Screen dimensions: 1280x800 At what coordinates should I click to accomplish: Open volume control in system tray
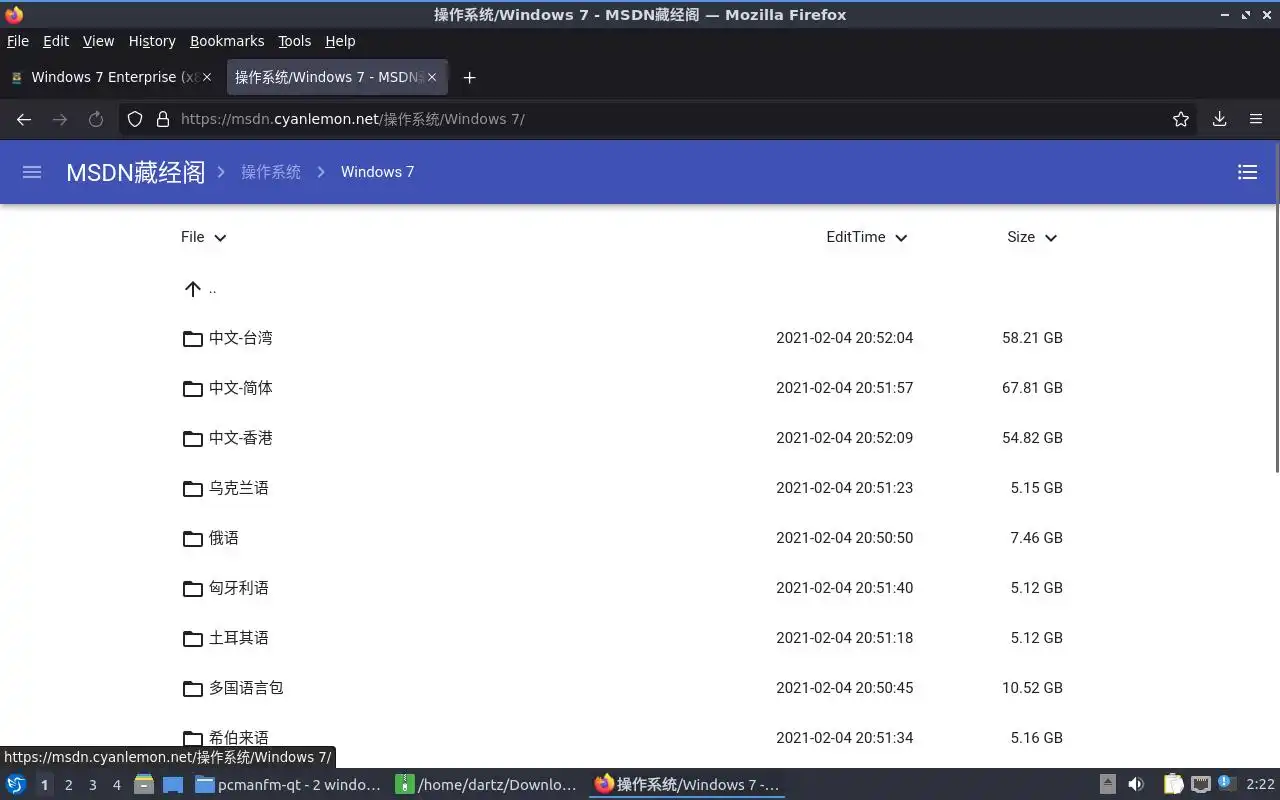pos(1136,785)
